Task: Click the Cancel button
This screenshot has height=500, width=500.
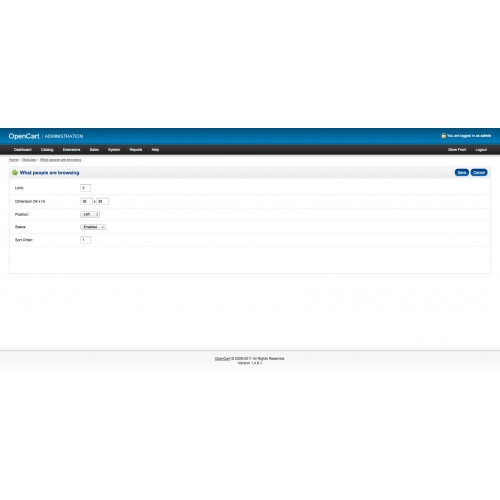Action: coord(479,172)
